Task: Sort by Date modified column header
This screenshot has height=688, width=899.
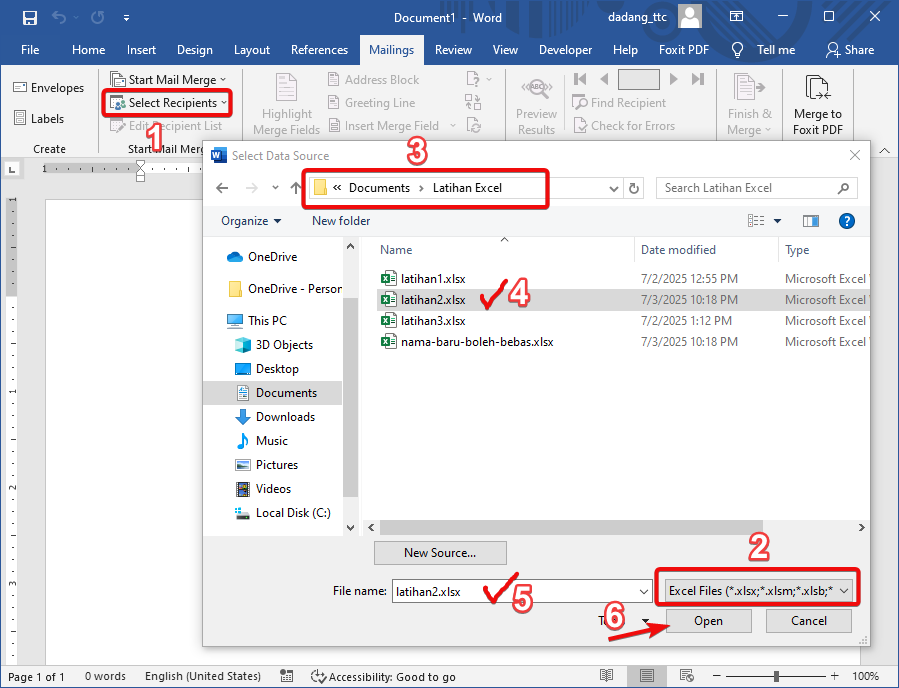Action: (678, 250)
